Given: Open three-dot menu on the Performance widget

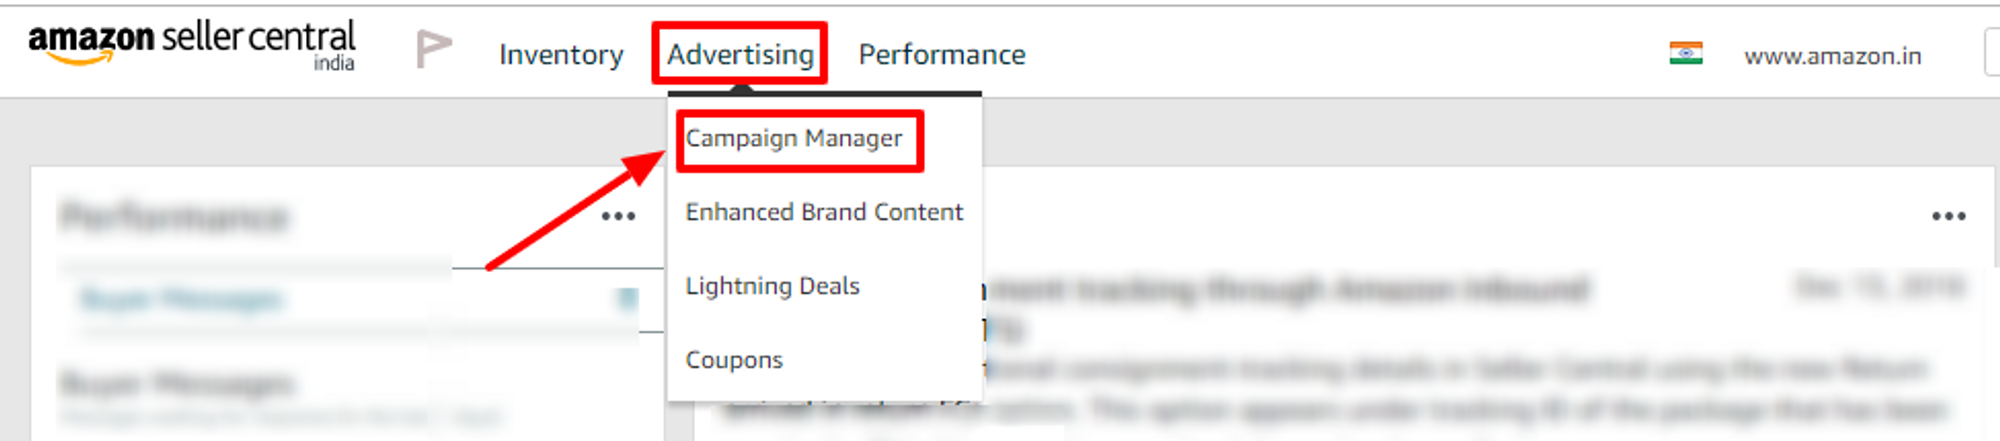Looking at the screenshot, I should [x=618, y=216].
